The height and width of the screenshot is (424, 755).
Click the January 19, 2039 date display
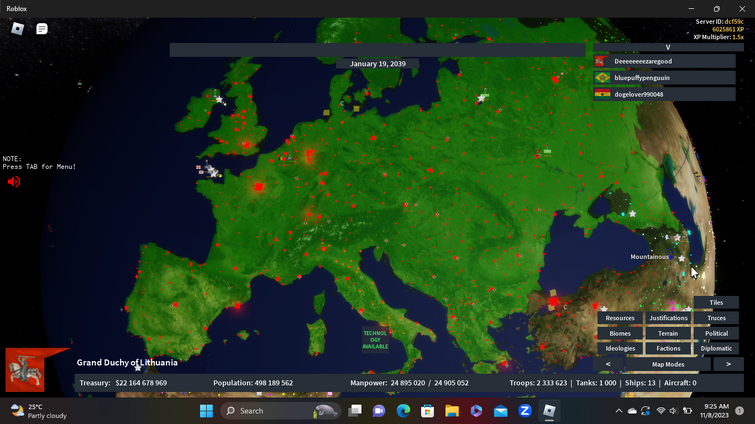[378, 64]
